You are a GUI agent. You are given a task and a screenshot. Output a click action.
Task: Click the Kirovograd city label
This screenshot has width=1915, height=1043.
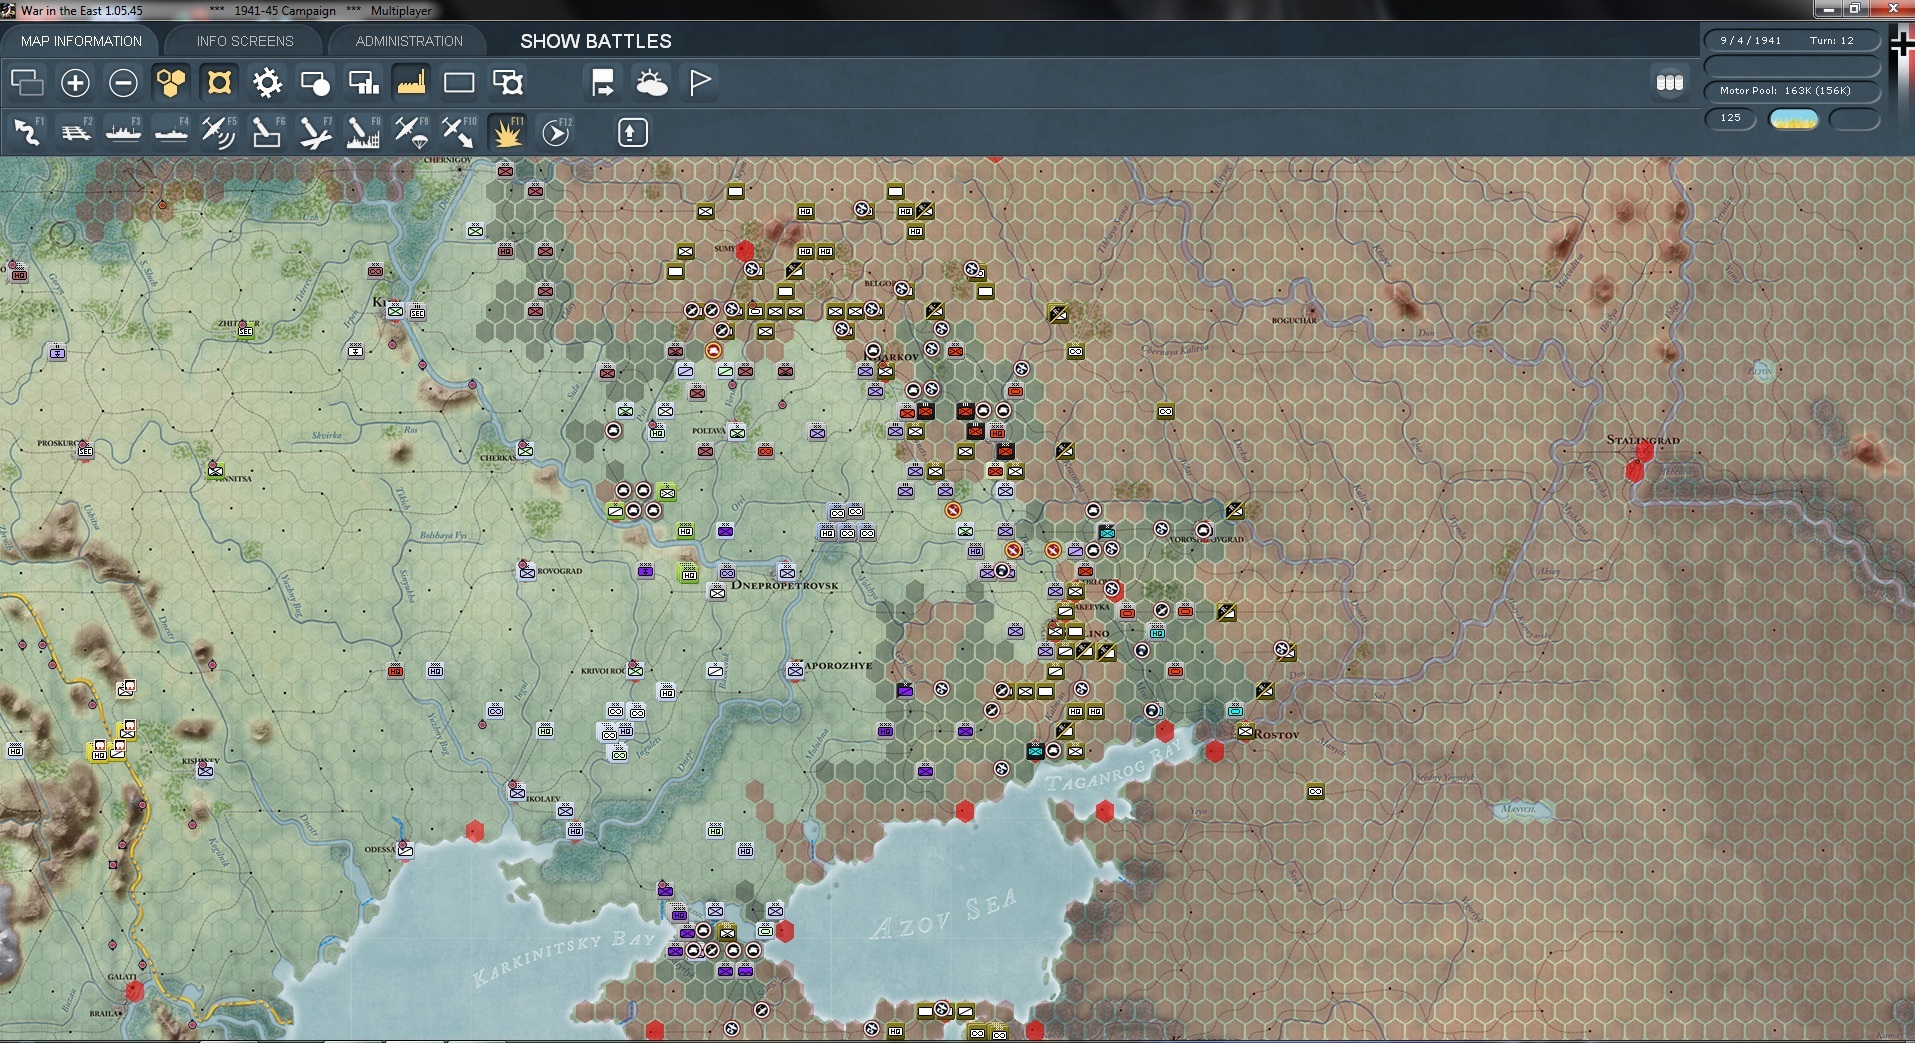[x=558, y=571]
